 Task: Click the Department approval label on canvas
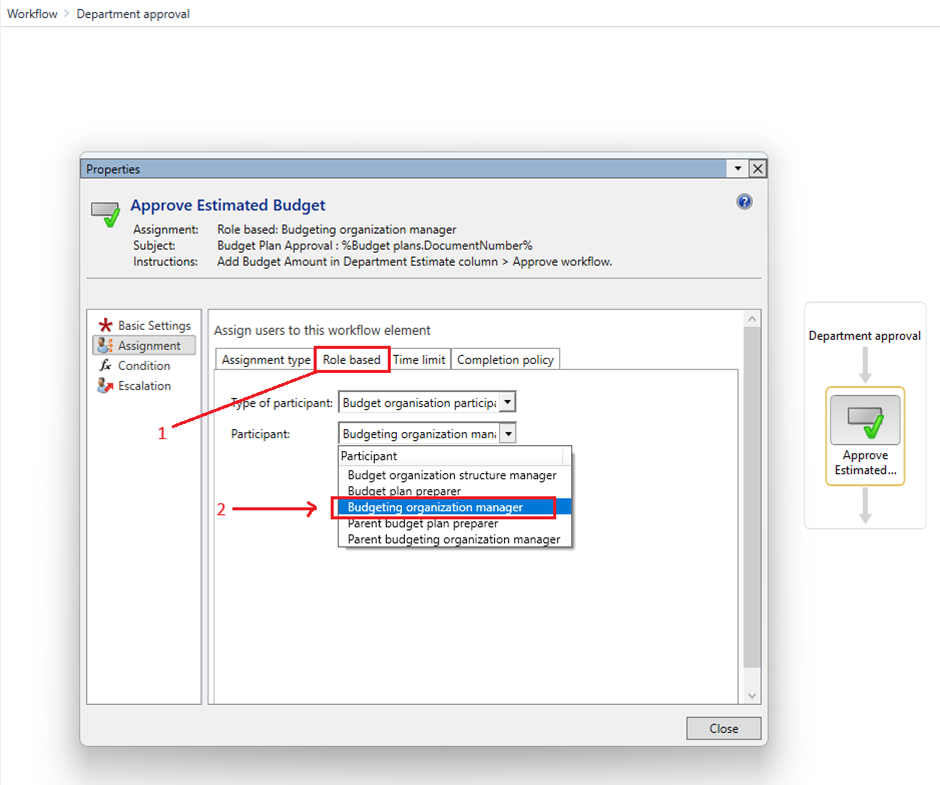click(x=864, y=336)
